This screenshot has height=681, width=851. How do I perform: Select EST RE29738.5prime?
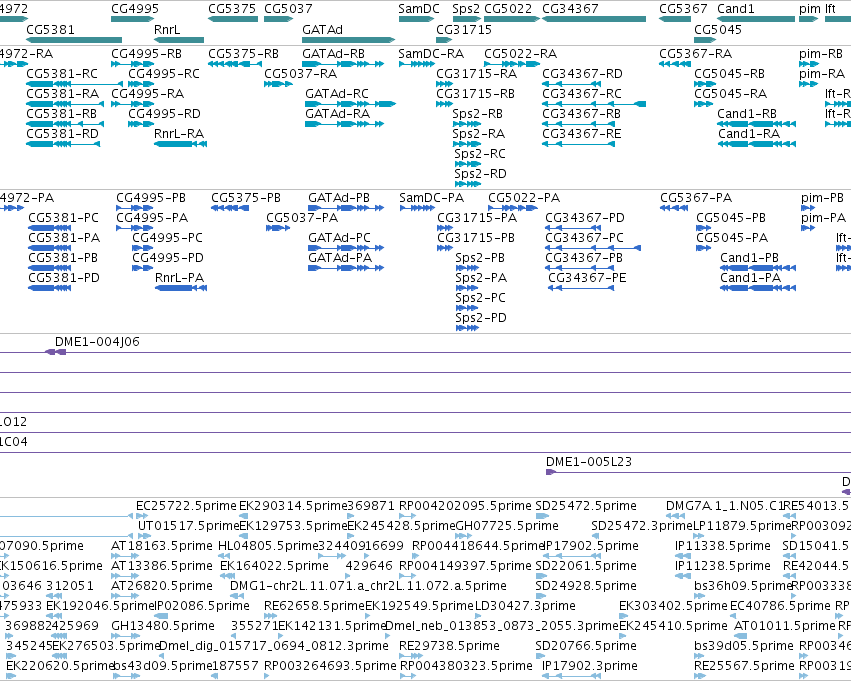click(449, 646)
